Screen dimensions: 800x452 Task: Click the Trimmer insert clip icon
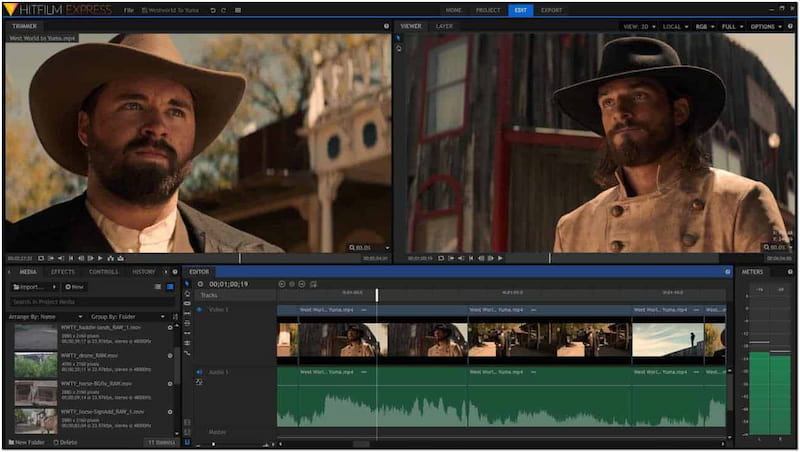110,259
